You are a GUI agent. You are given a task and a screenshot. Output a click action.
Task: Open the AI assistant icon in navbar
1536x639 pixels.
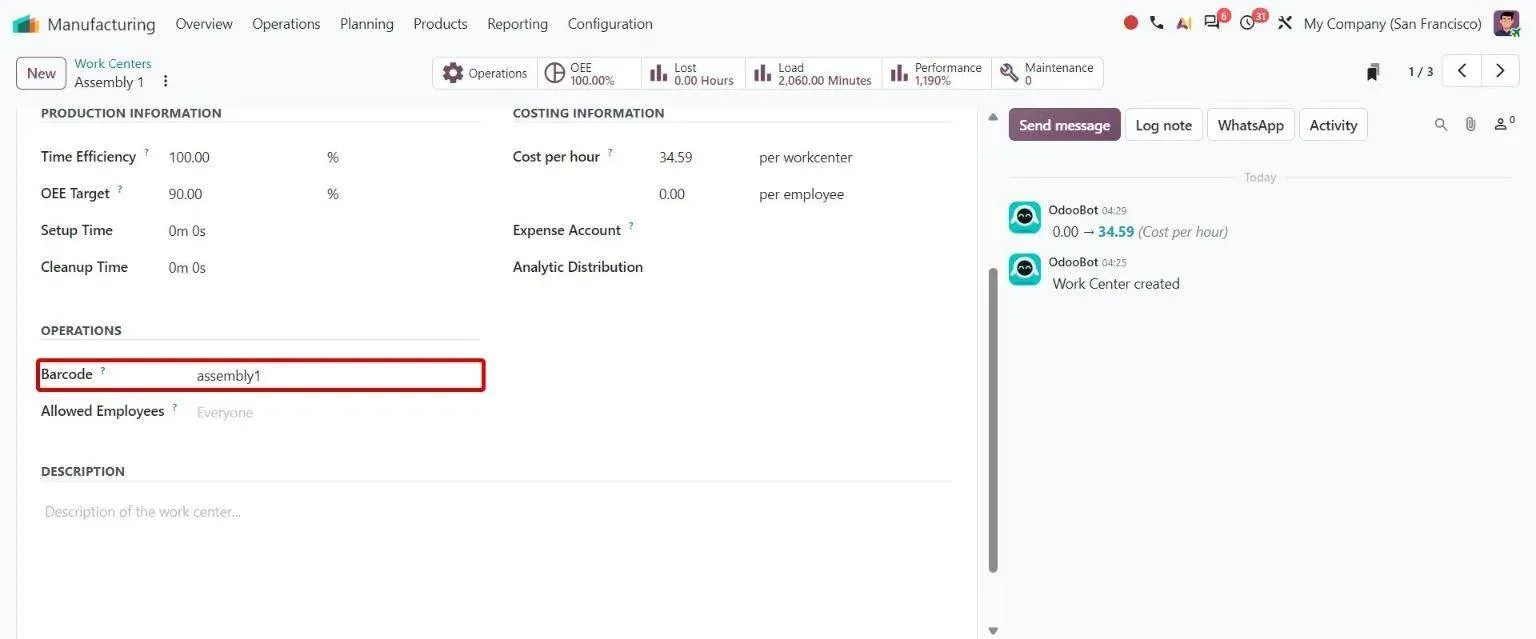1184,23
